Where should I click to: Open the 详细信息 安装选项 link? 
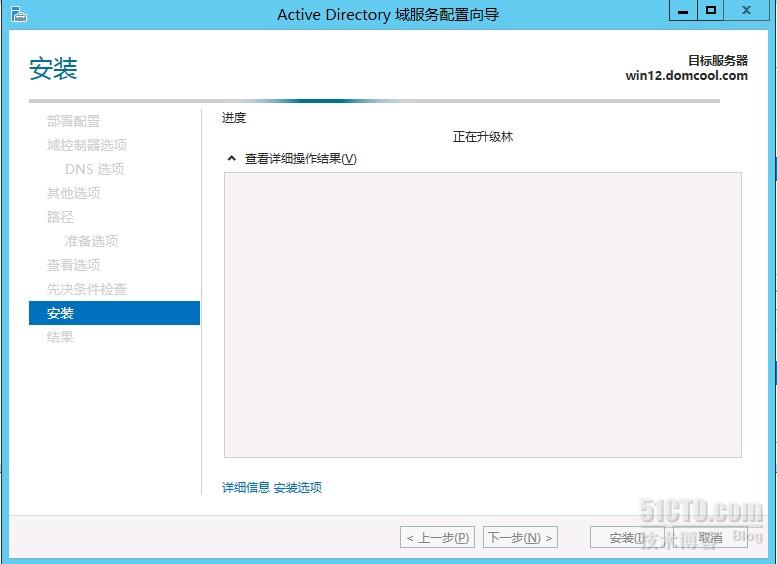272,488
